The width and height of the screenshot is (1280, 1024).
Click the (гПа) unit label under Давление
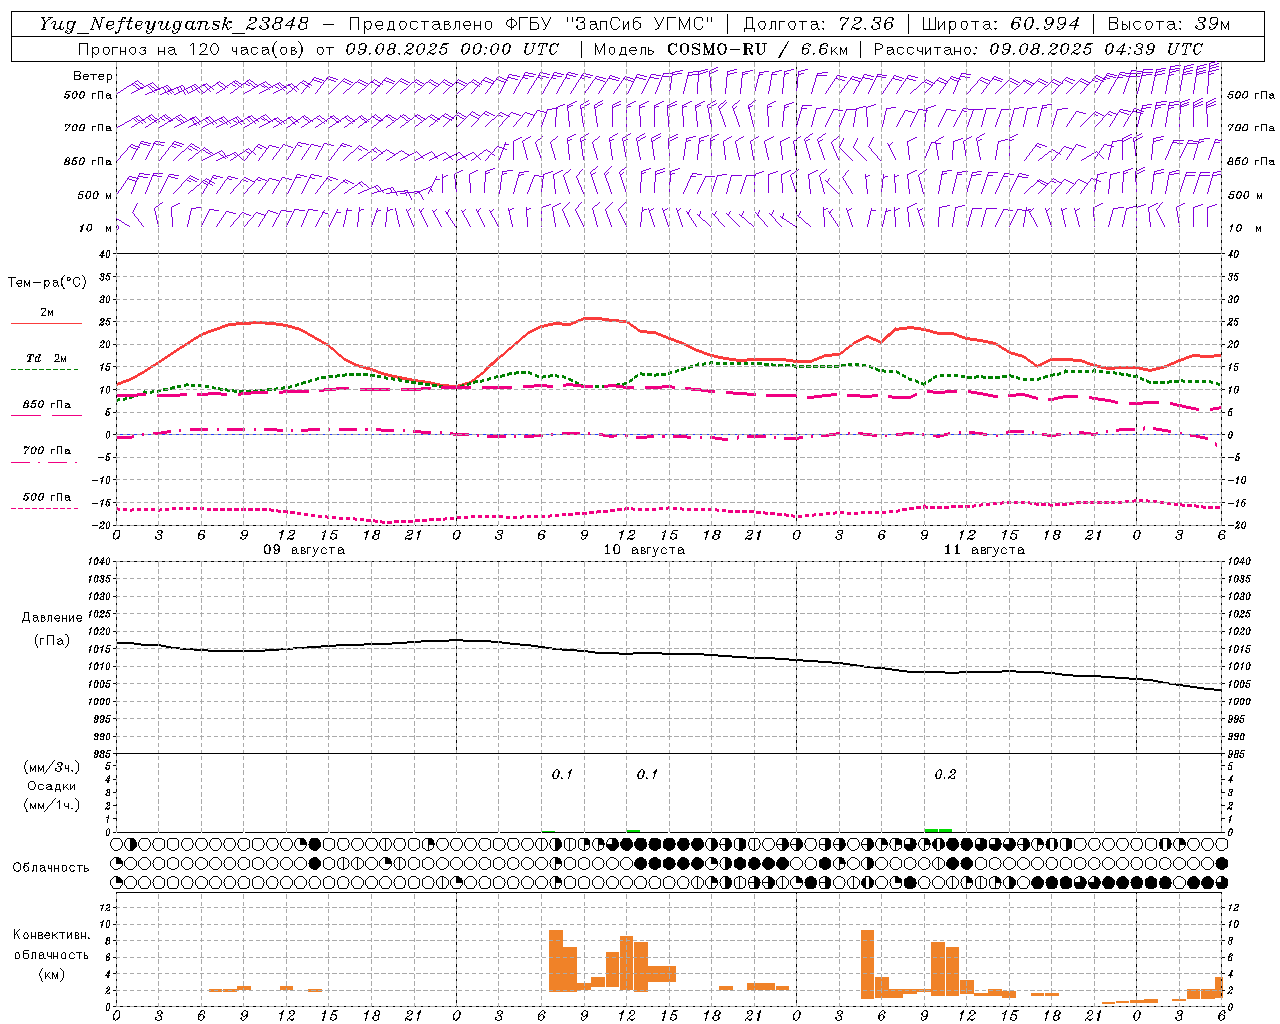pos(52,640)
